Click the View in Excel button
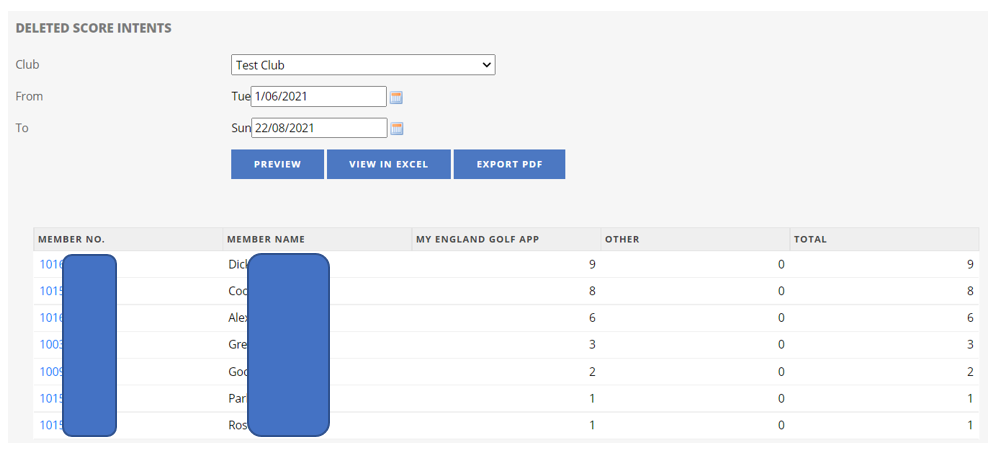This screenshot has height=454, width=1006. point(388,164)
